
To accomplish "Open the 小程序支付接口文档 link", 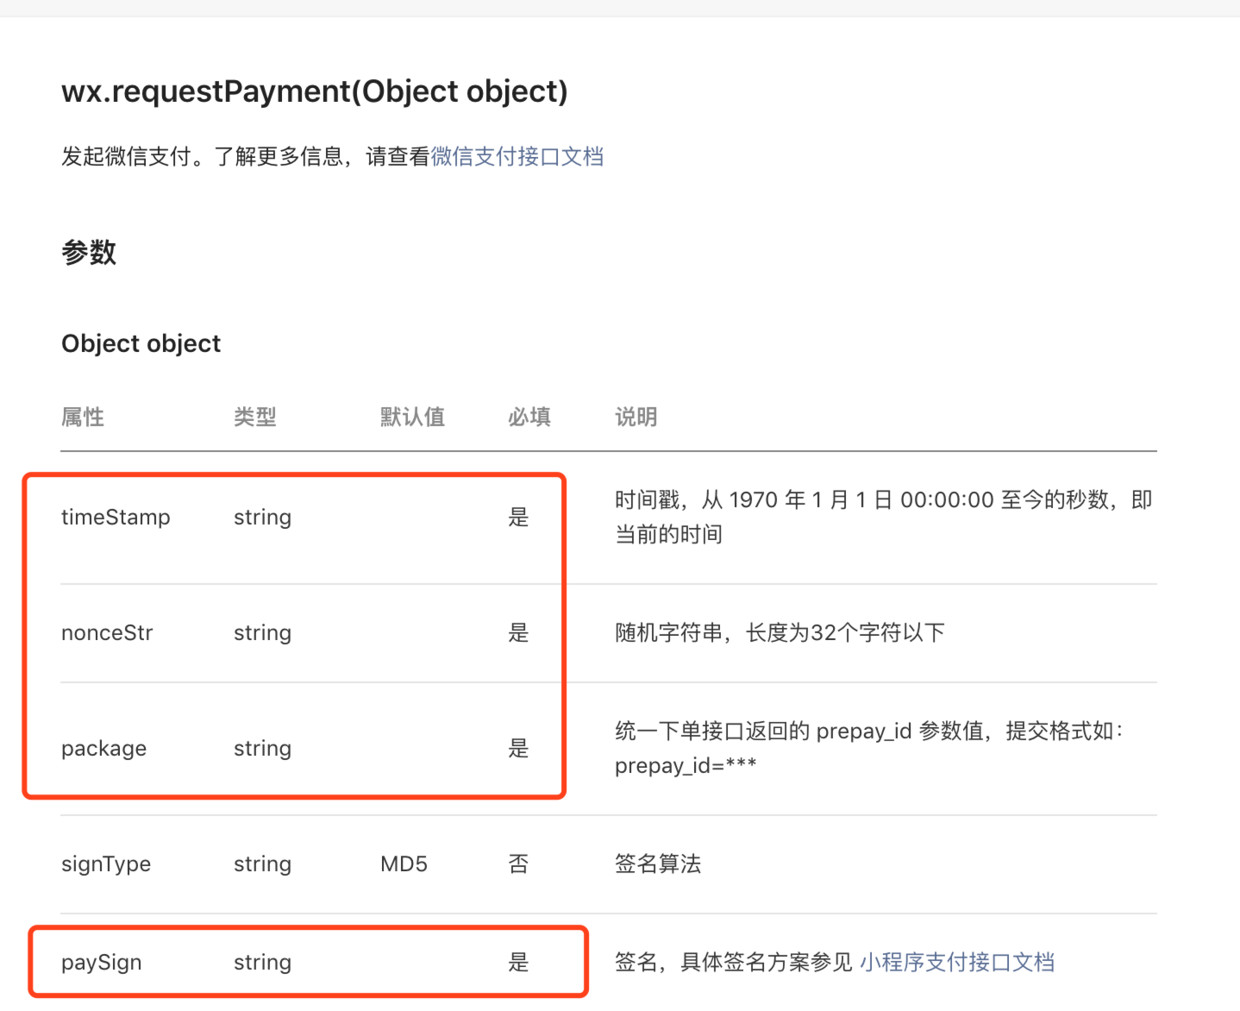I will [x=957, y=962].
